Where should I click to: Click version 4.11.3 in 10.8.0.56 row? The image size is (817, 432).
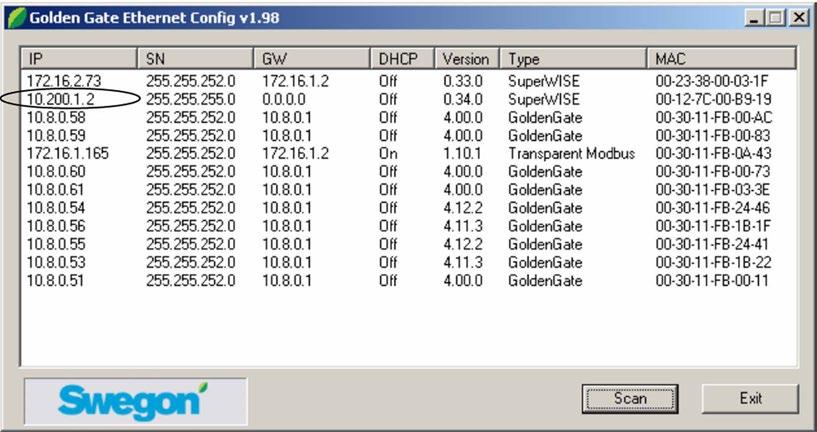(463, 226)
